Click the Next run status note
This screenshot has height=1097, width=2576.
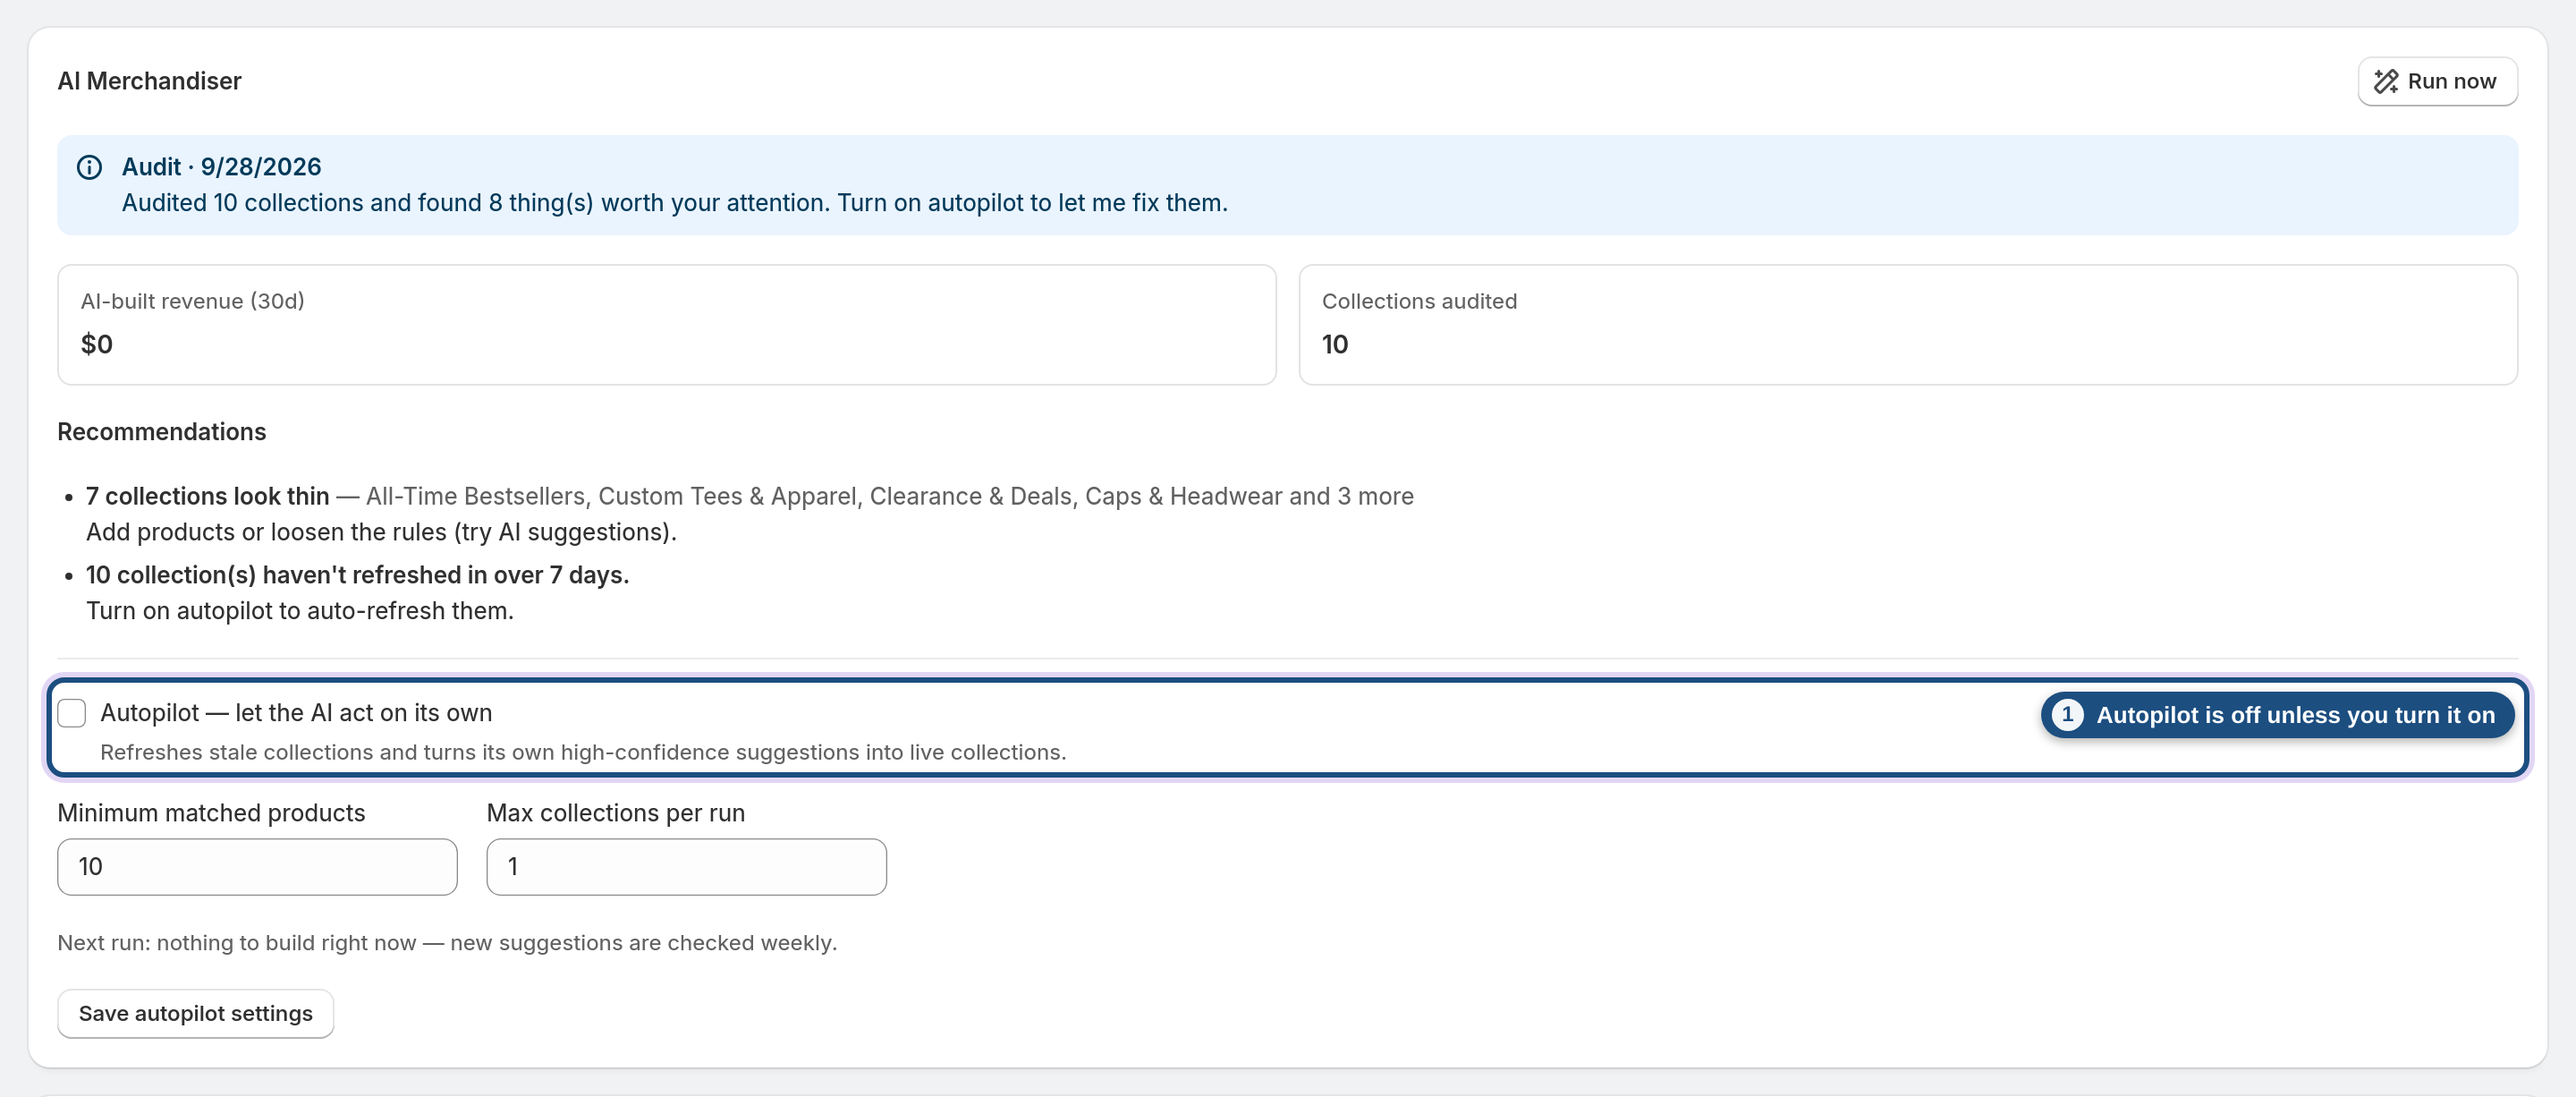point(447,942)
